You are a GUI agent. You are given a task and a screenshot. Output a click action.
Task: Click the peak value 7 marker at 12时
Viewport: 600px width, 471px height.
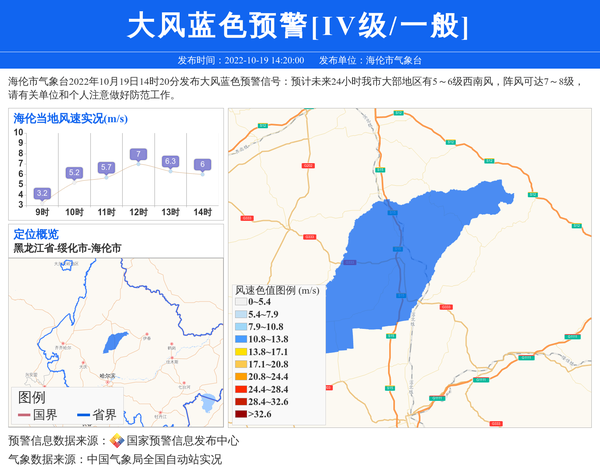click(138, 154)
